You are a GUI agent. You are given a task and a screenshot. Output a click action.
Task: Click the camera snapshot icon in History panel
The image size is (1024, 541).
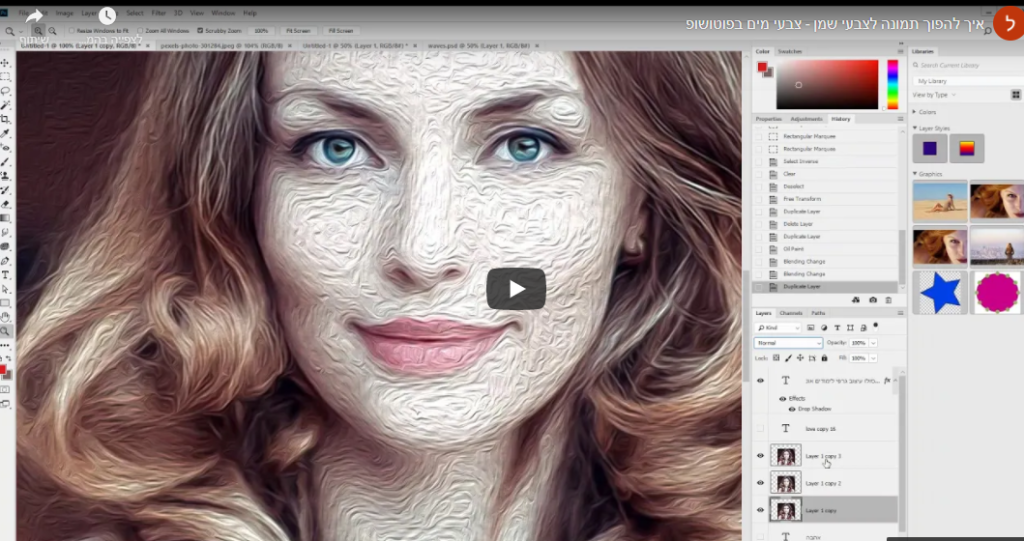(872, 300)
